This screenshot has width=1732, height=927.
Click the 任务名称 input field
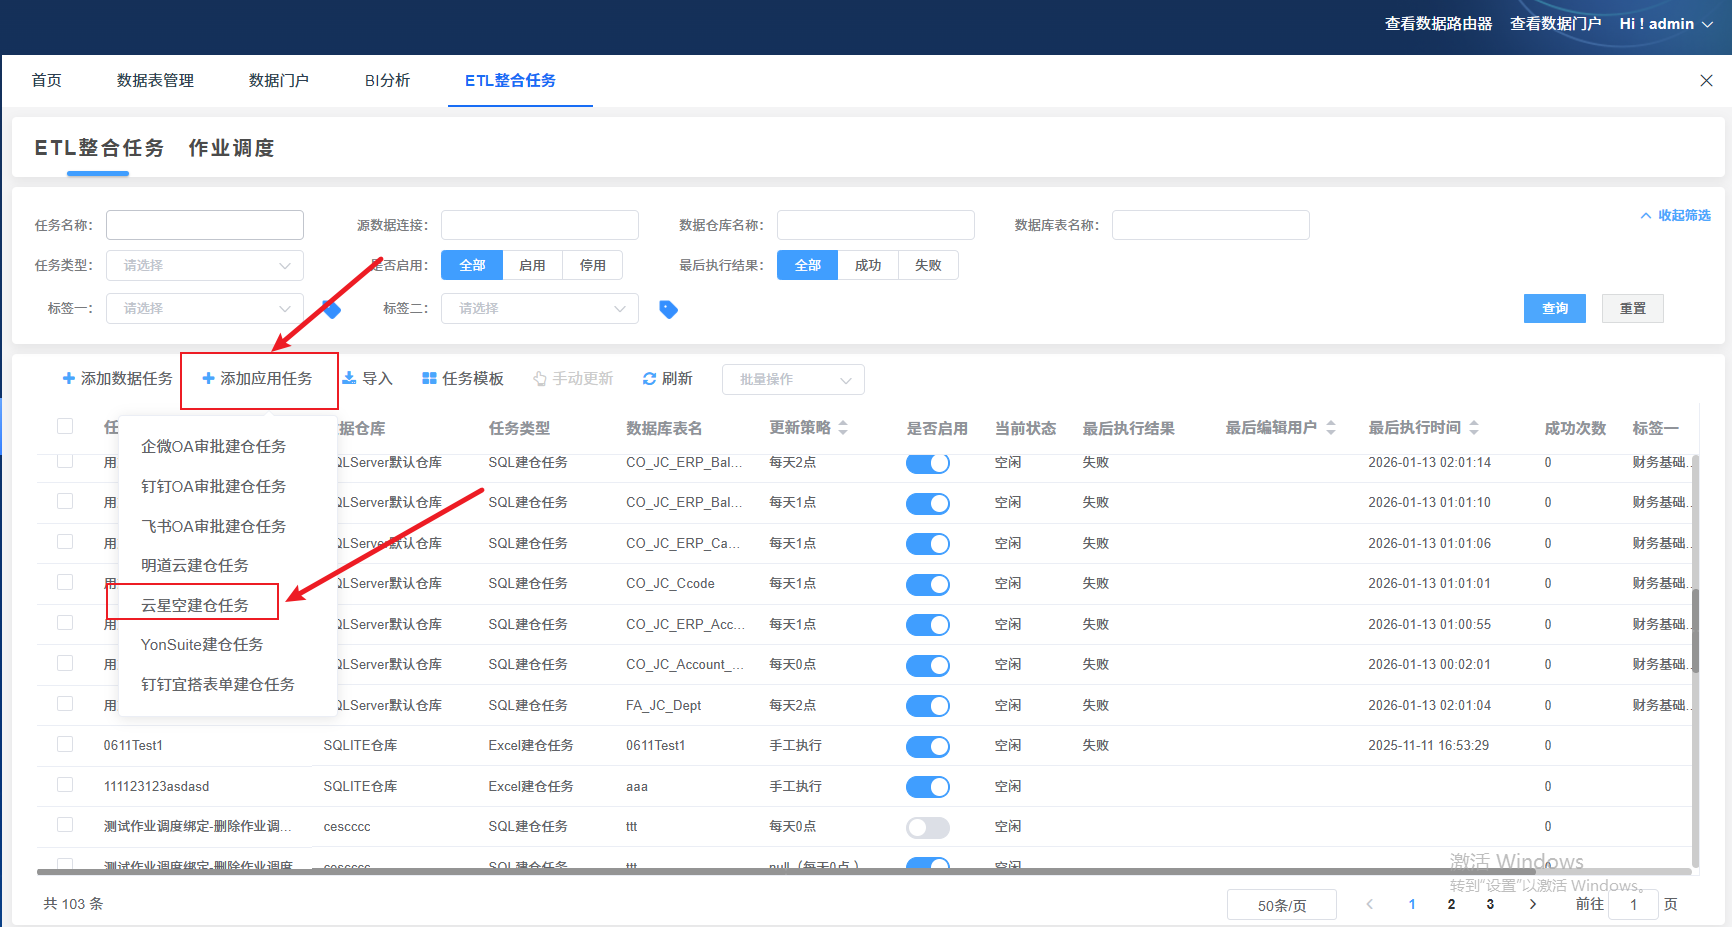coord(205,225)
